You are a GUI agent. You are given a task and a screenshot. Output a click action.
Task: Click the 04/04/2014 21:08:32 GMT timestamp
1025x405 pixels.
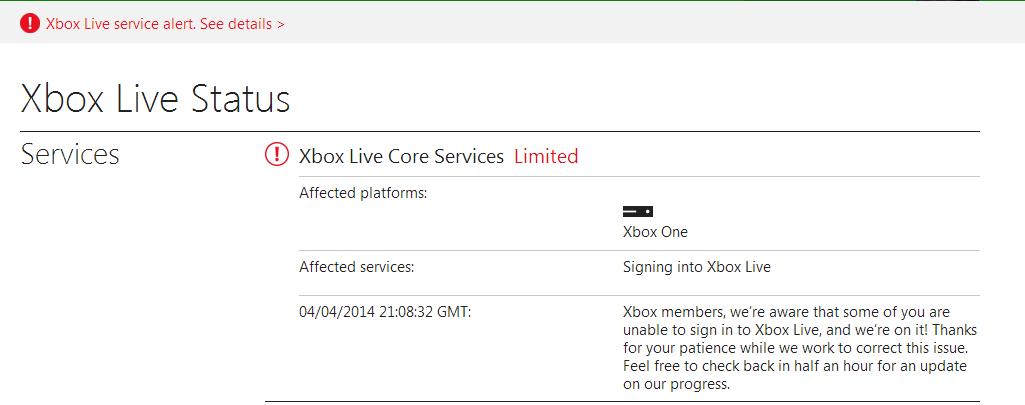click(x=385, y=312)
